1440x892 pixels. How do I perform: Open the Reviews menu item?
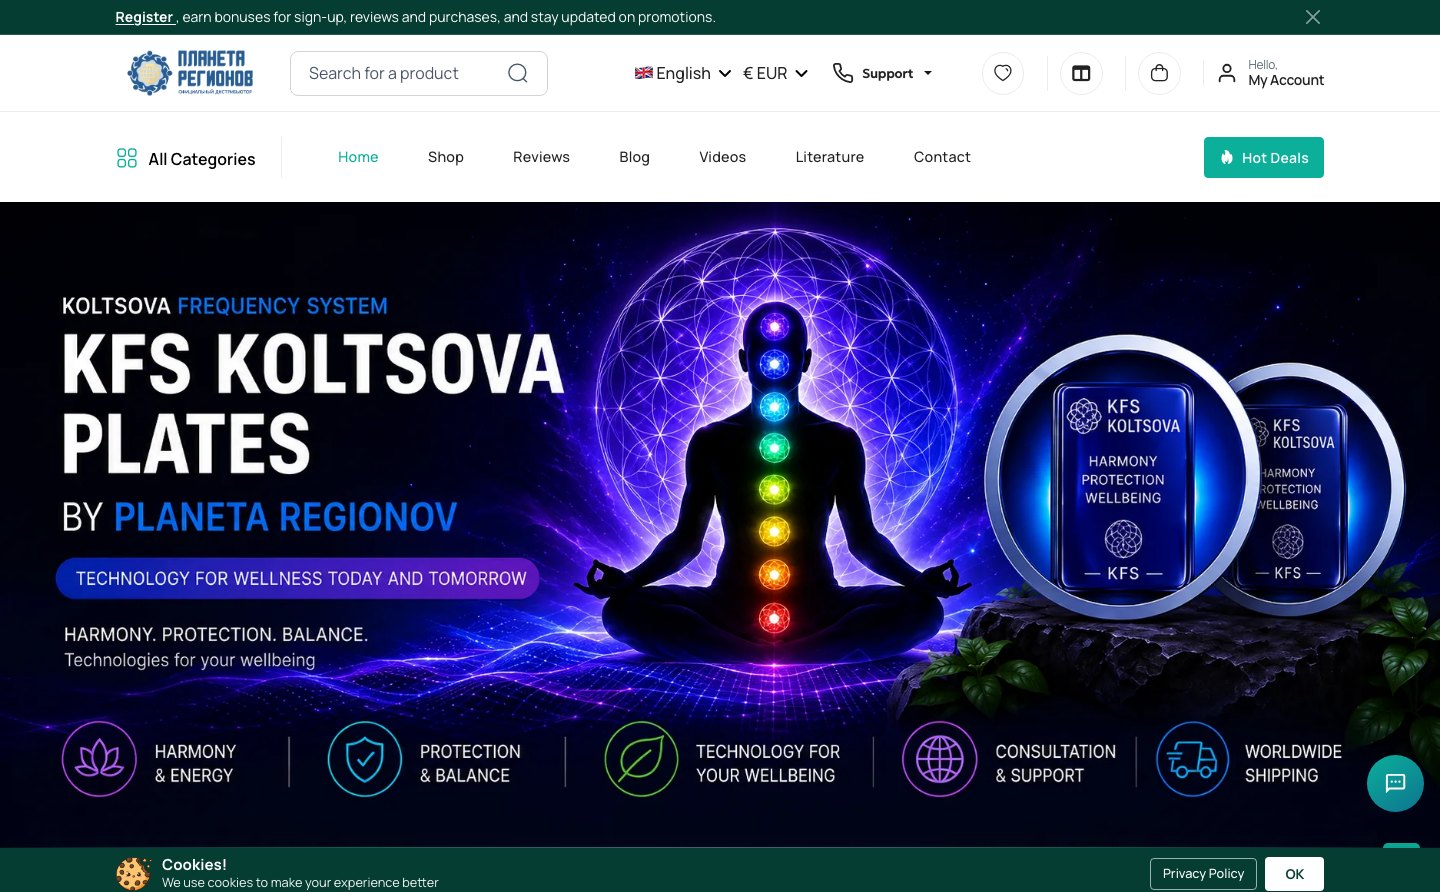pyautogui.click(x=541, y=157)
